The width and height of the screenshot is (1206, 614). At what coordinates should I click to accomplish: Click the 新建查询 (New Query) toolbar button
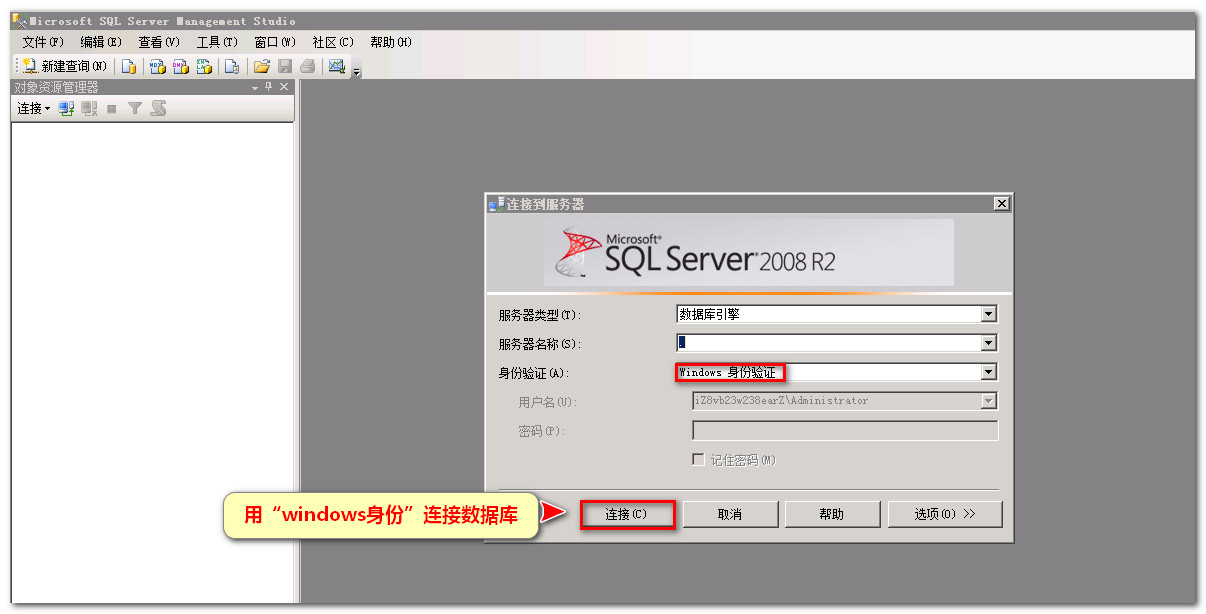coord(64,66)
